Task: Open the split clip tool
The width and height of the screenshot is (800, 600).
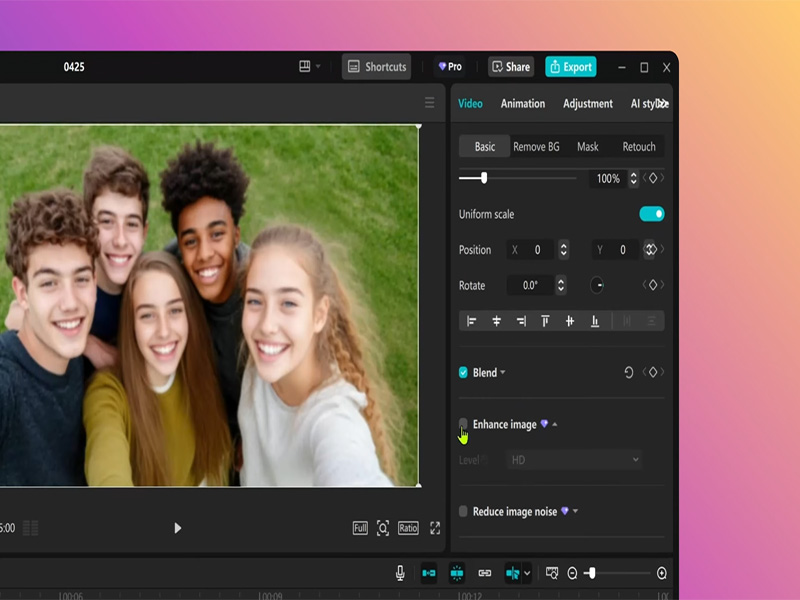Action: pos(513,572)
